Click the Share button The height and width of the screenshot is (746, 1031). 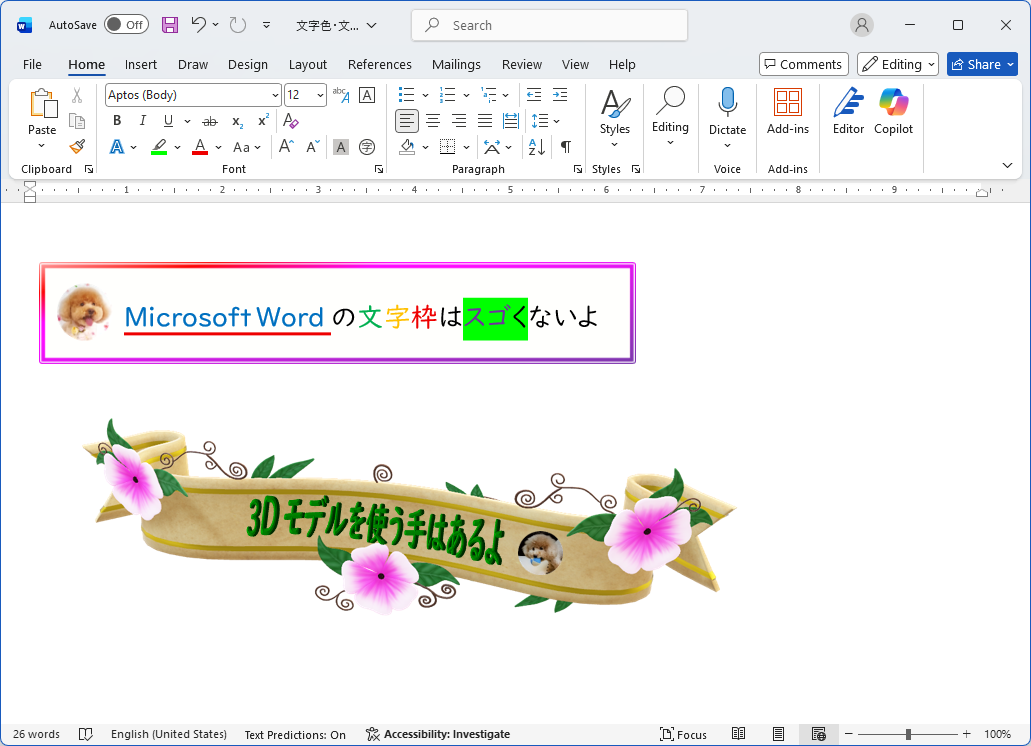coord(981,65)
